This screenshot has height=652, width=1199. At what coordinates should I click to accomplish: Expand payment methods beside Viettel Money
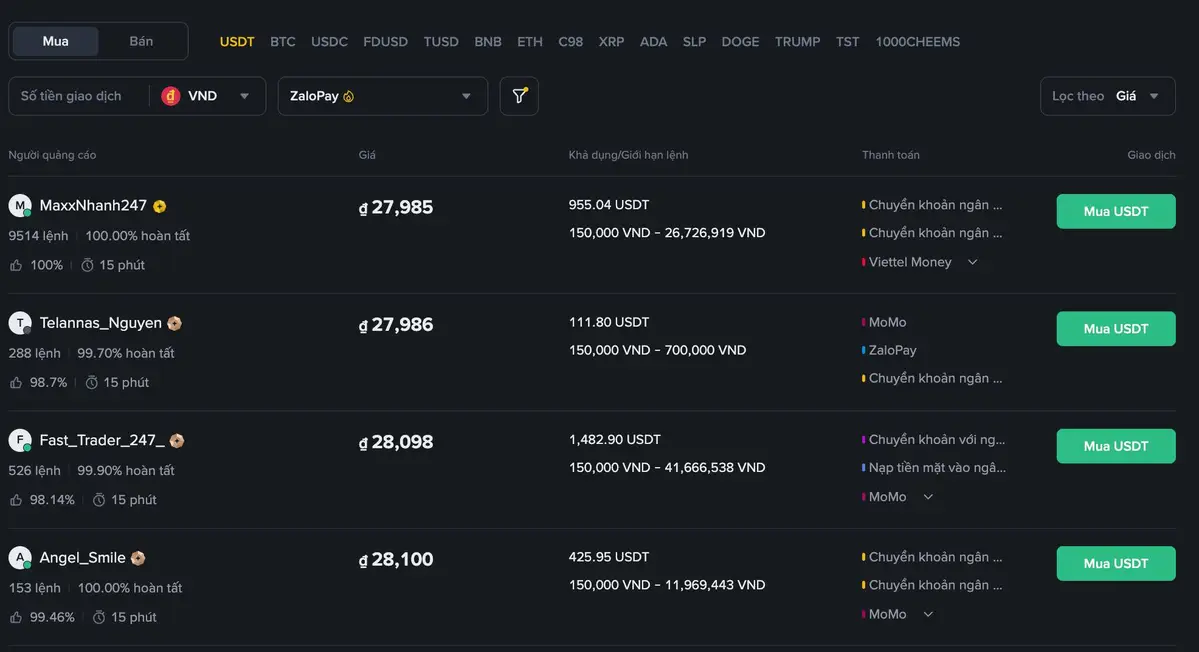pos(972,262)
